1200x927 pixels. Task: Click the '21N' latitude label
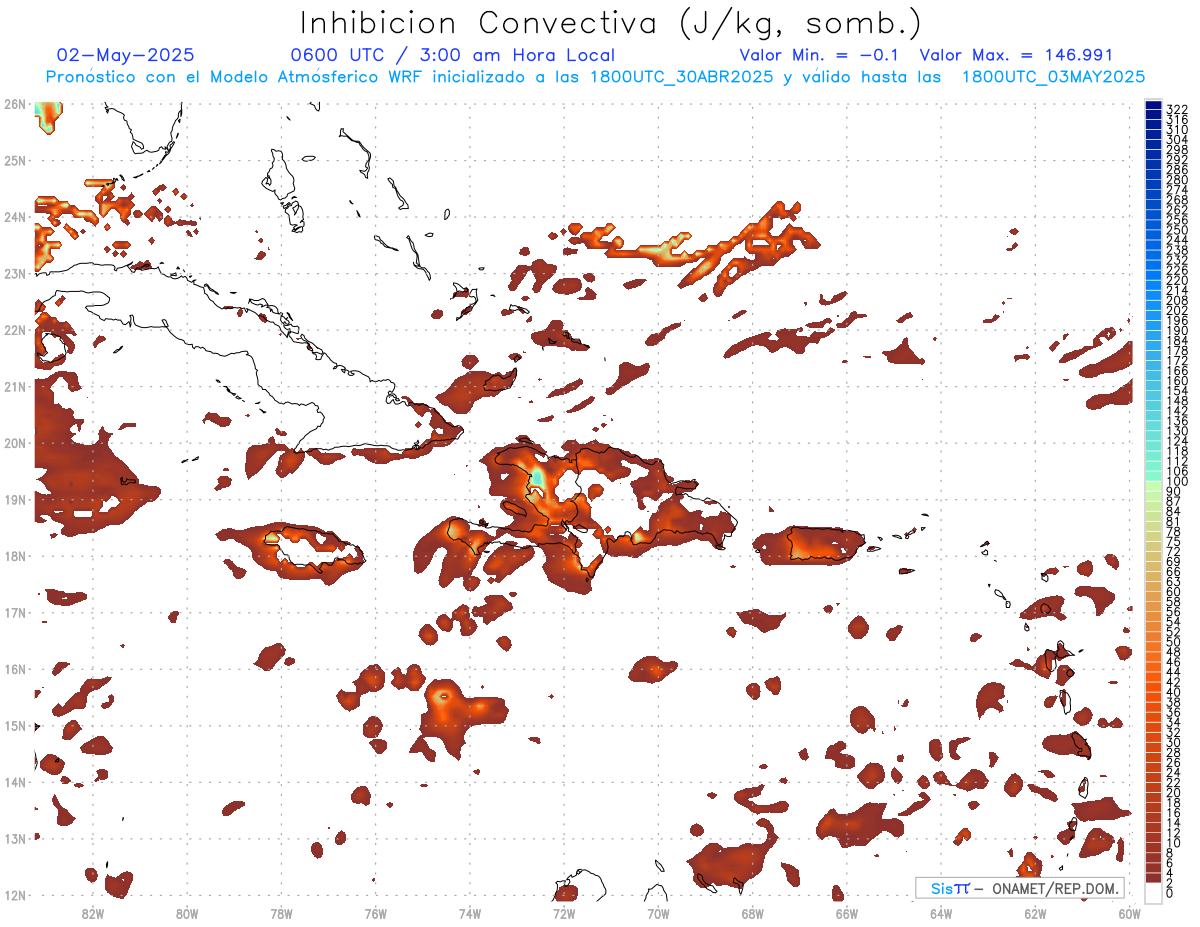(15, 386)
